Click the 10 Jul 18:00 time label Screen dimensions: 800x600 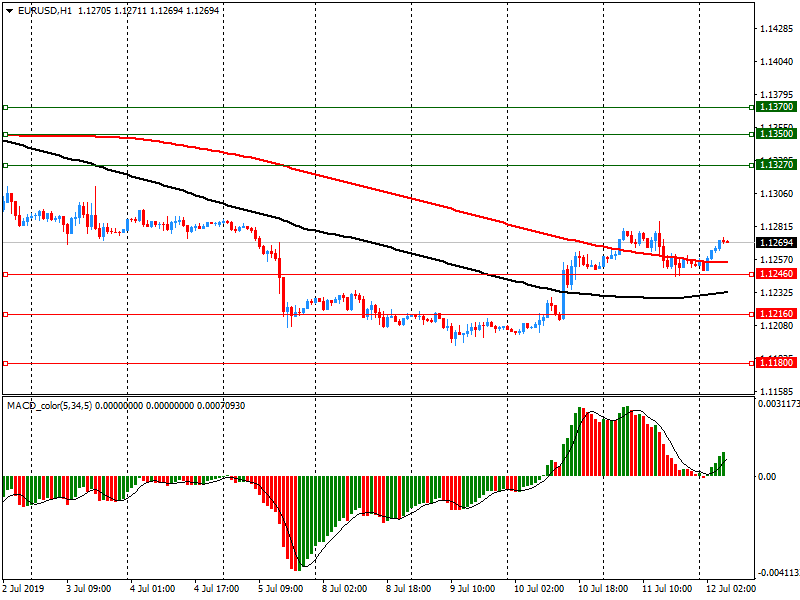603,588
